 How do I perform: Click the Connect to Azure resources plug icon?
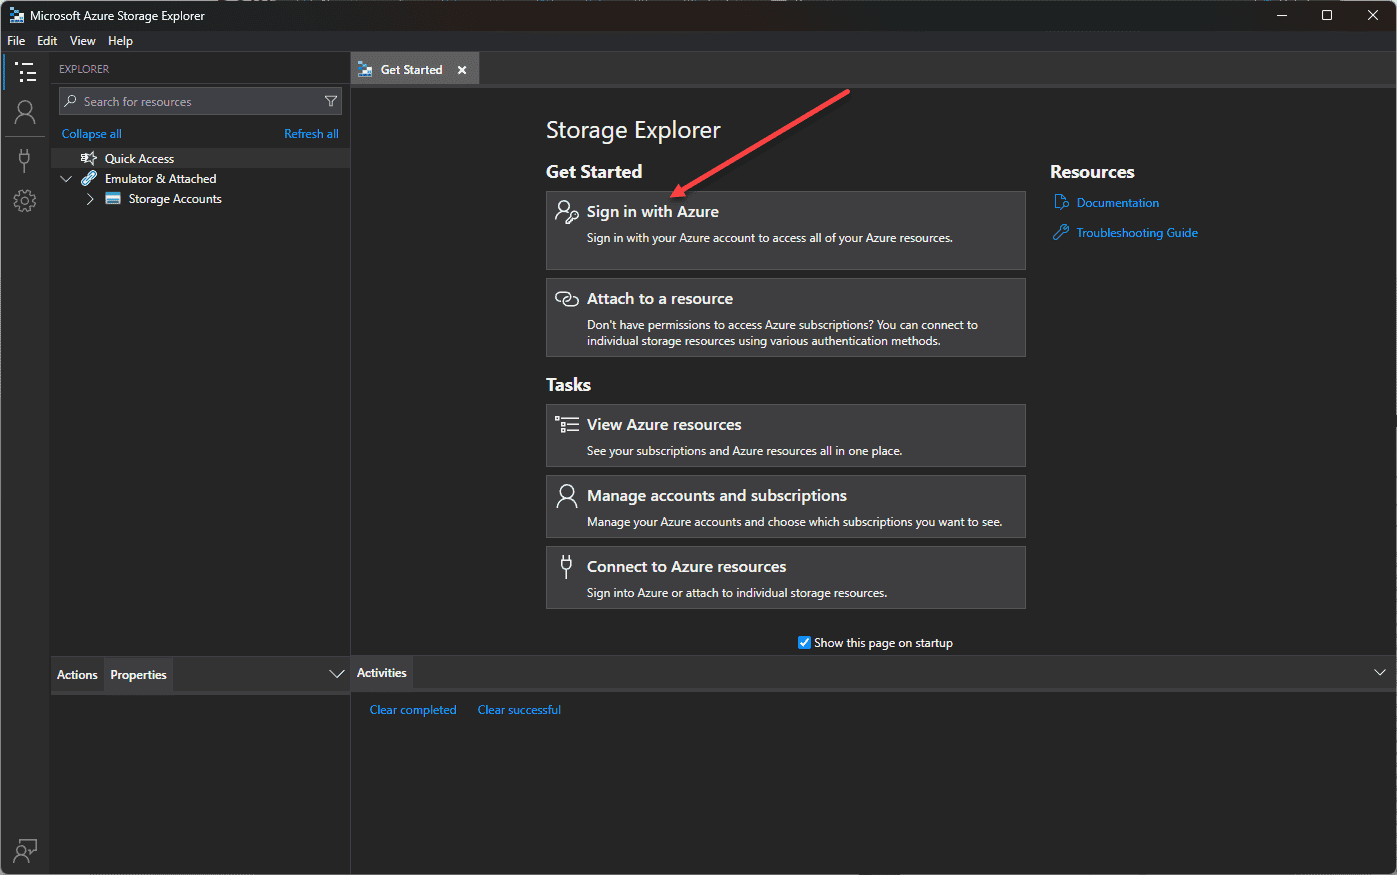point(566,566)
